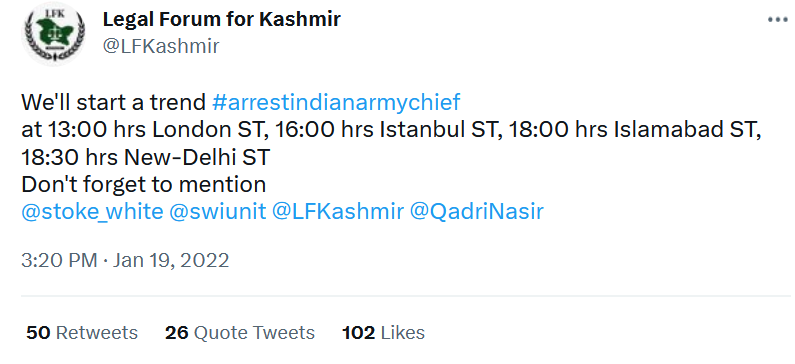View the 102 Likes list
Viewport: 795px width, 364px height.
coord(383,333)
